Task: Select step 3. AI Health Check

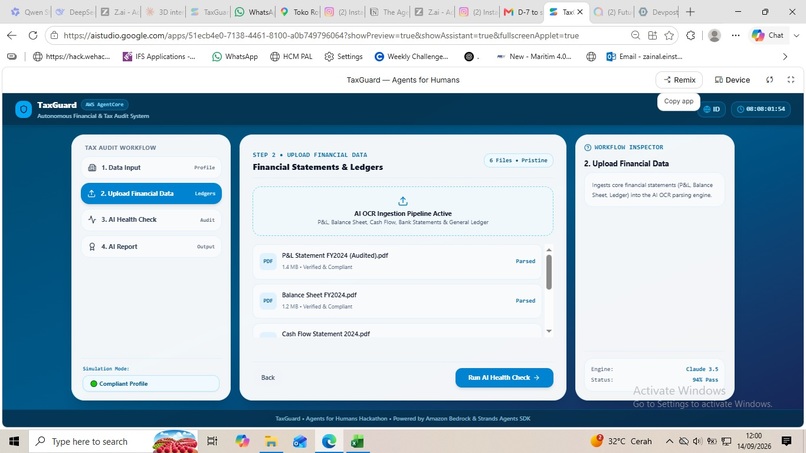Action: point(151,220)
